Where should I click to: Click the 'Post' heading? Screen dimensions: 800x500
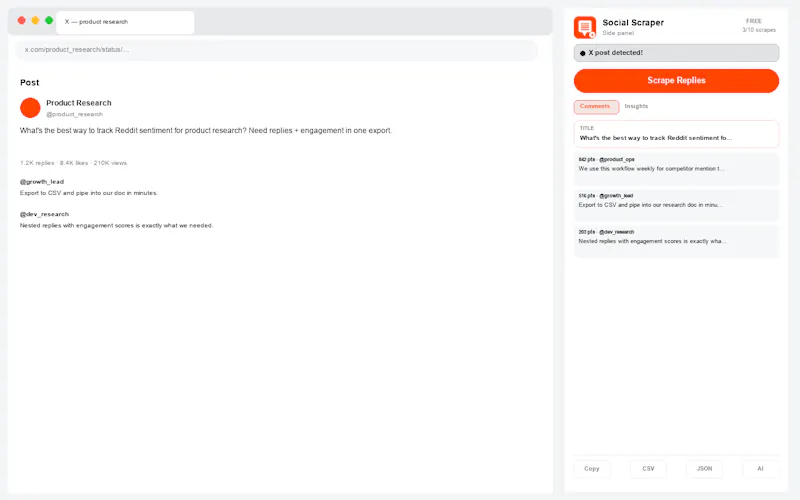pyautogui.click(x=30, y=83)
